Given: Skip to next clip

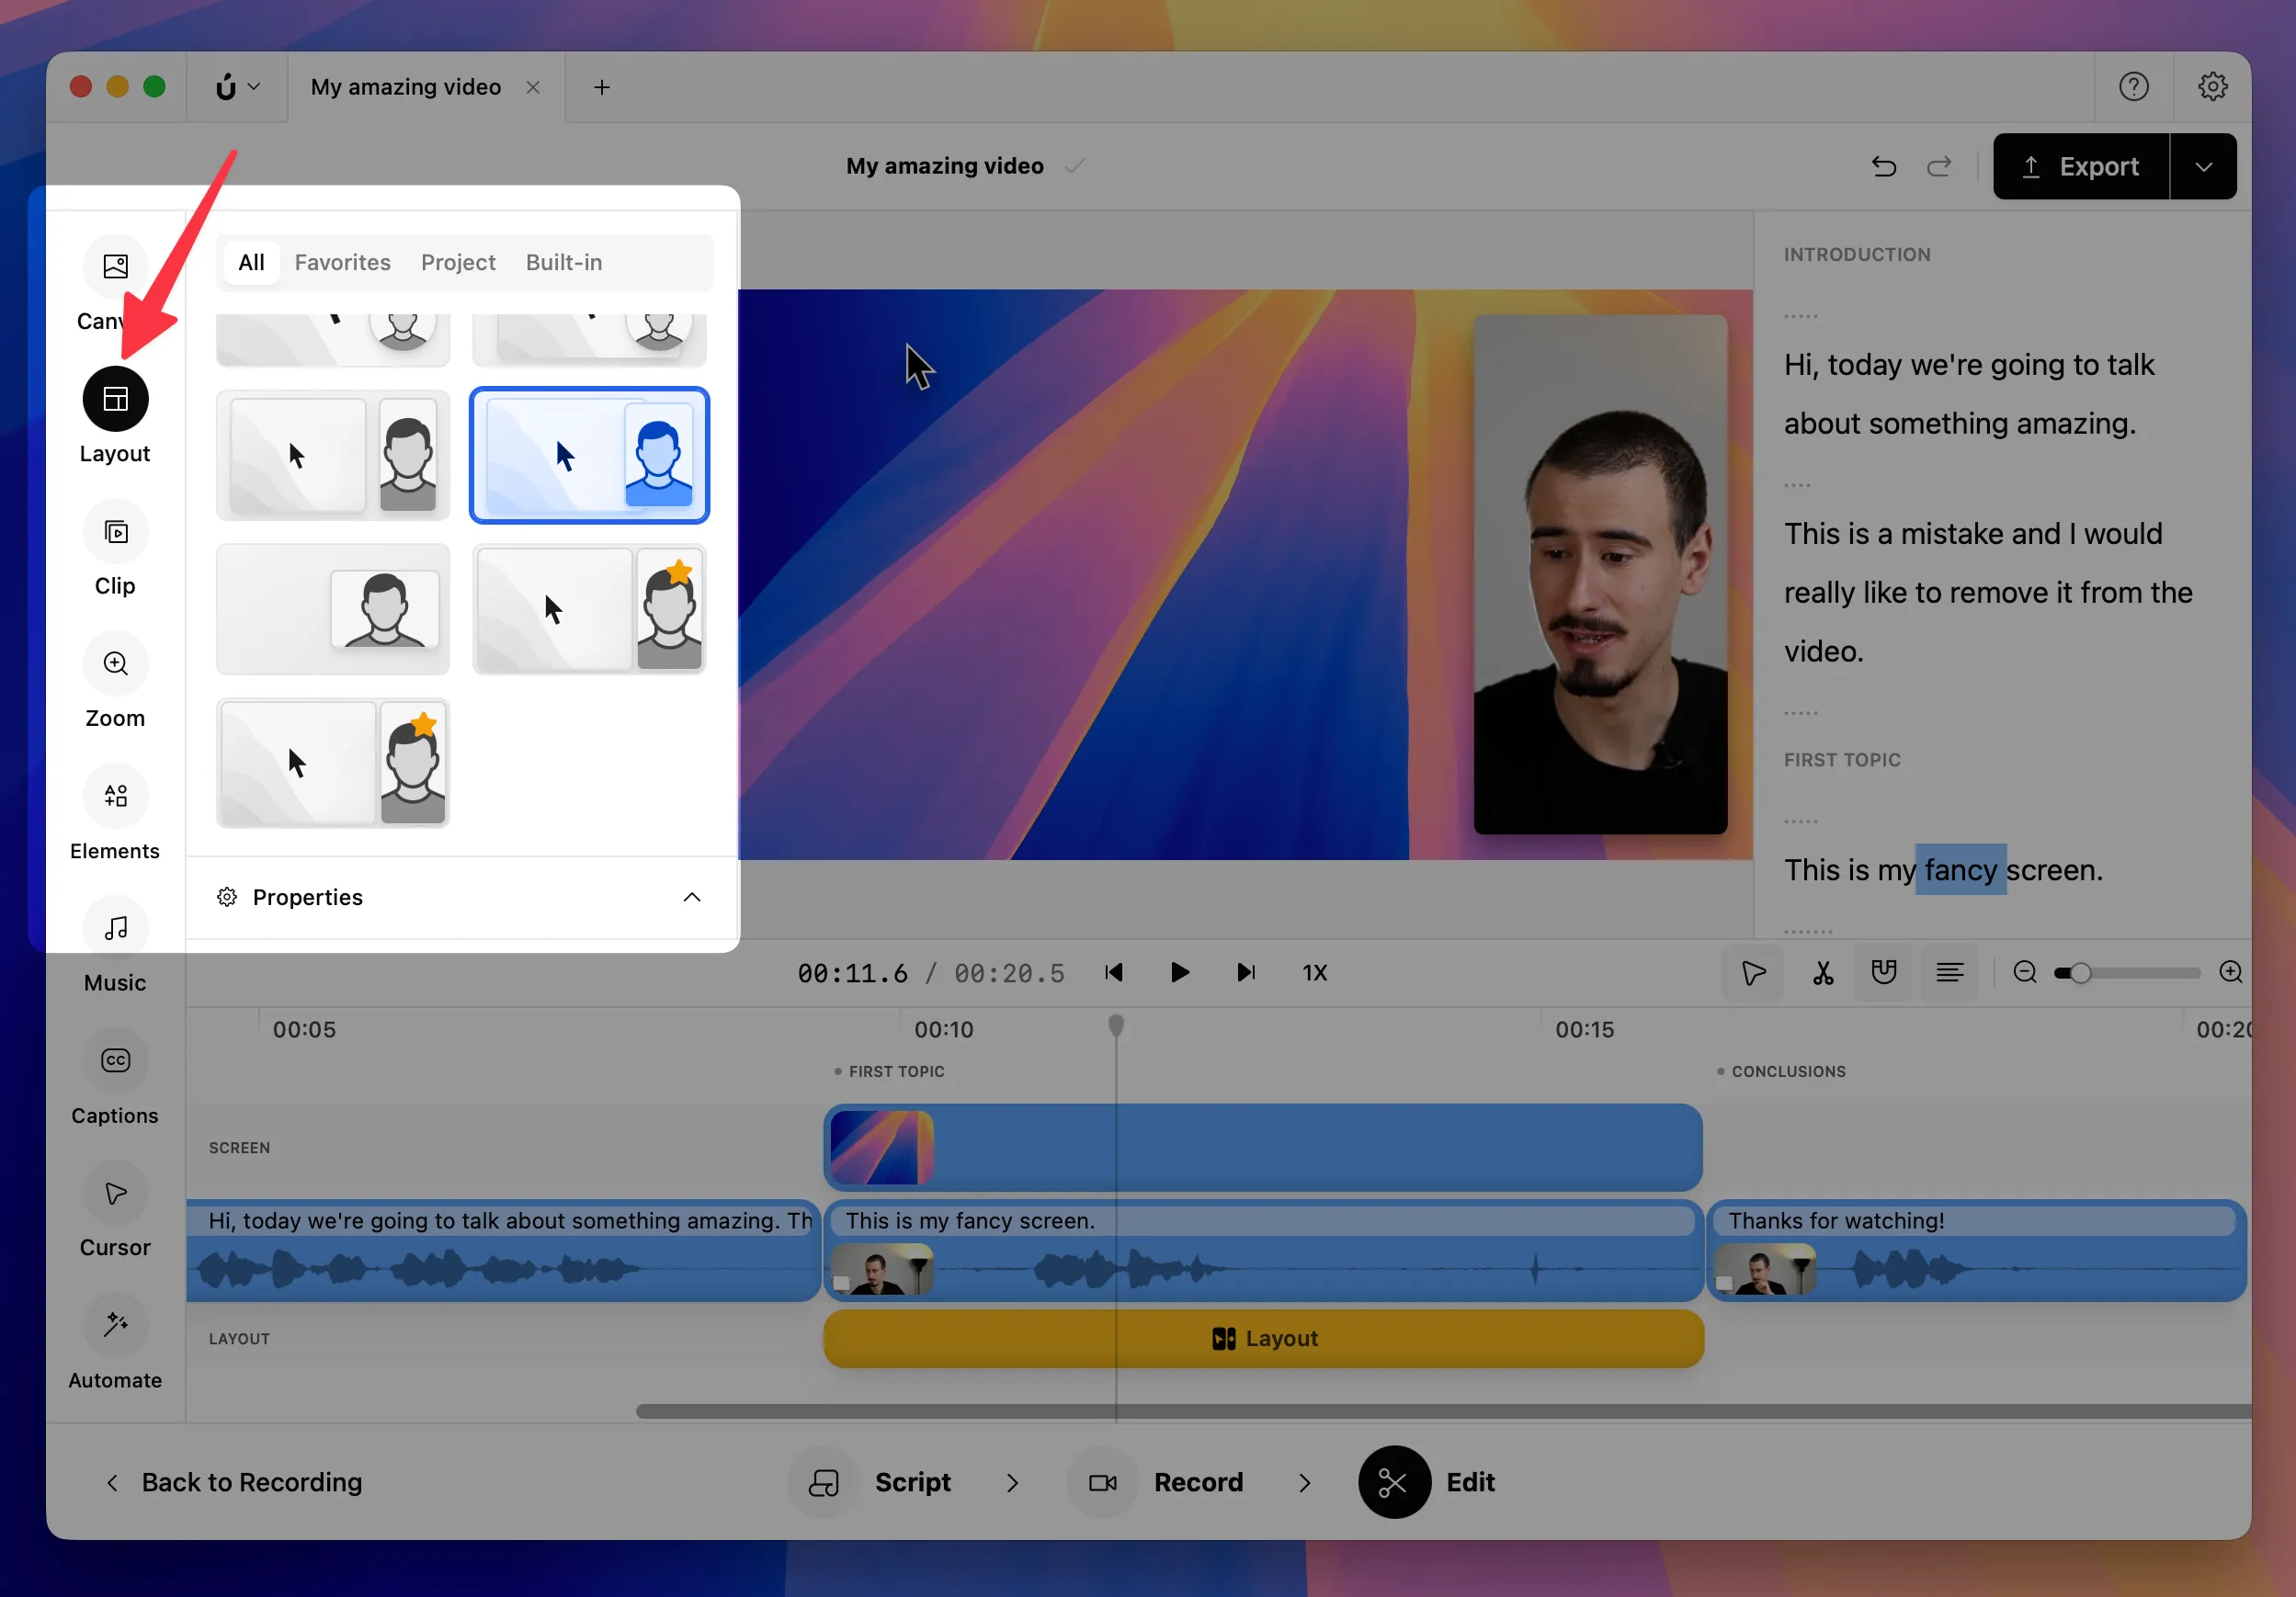Looking at the screenshot, I should [x=1245, y=973].
